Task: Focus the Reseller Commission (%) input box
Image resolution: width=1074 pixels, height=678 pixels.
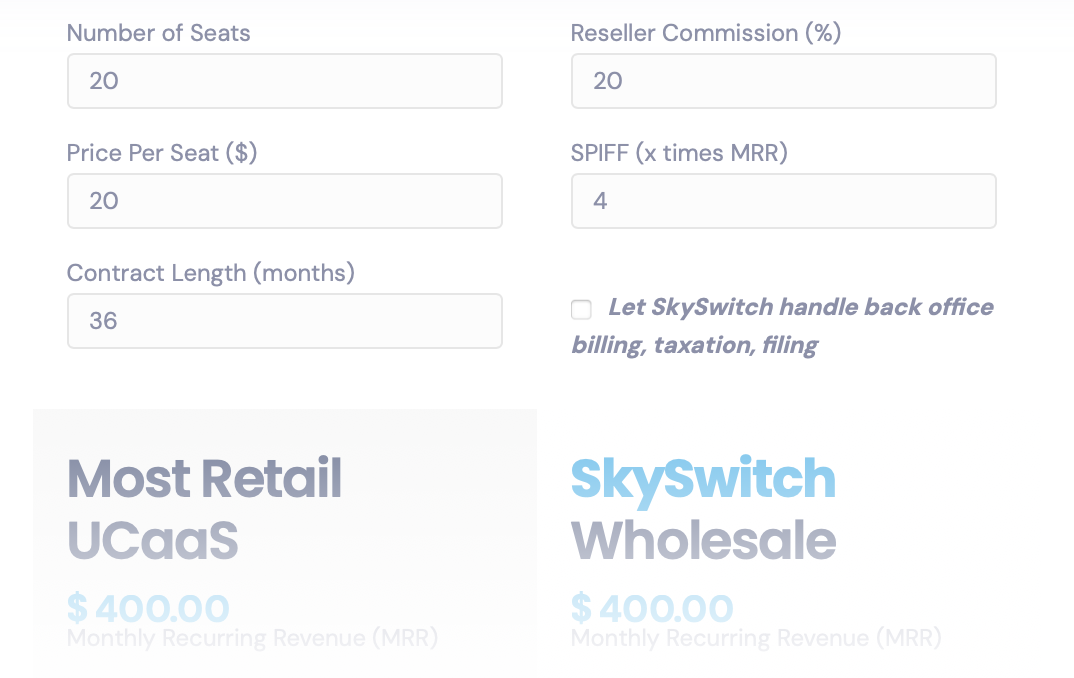Action: click(783, 81)
